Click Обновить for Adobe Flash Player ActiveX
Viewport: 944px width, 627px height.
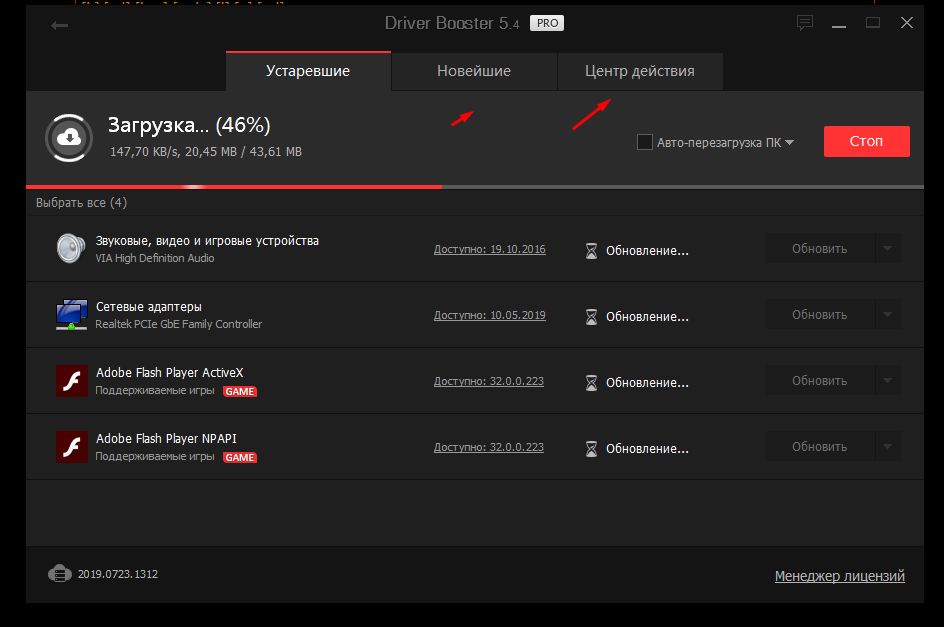[819, 381]
